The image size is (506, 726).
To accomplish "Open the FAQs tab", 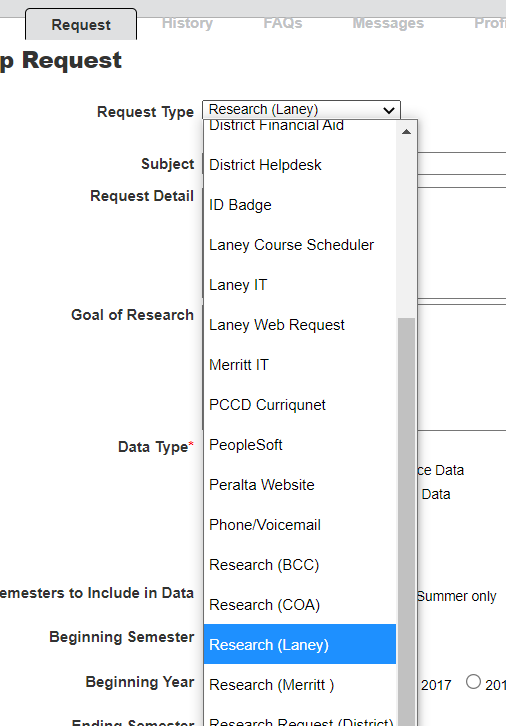I will [x=283, y=23].
